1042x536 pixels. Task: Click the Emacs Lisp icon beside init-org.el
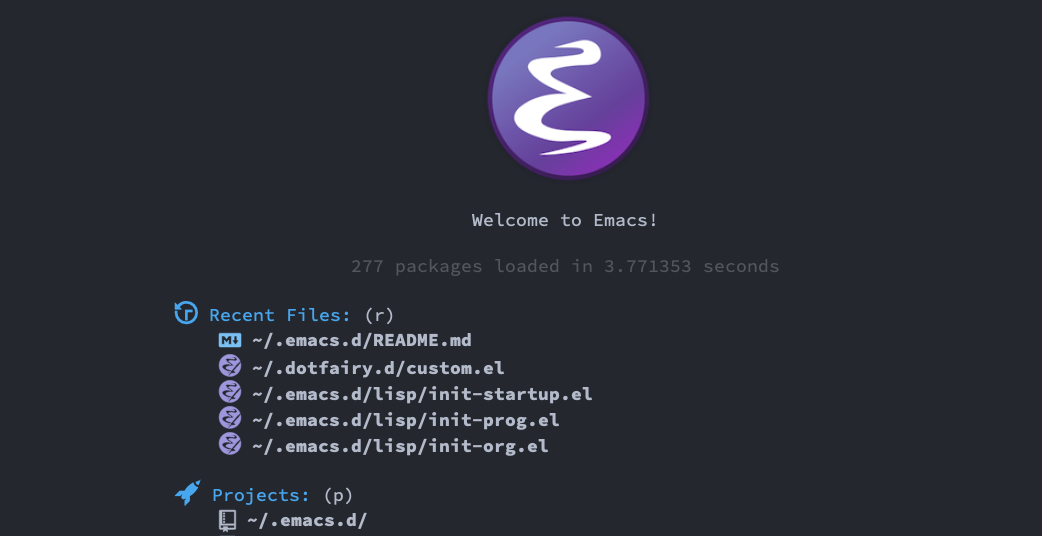click(230, 444)
